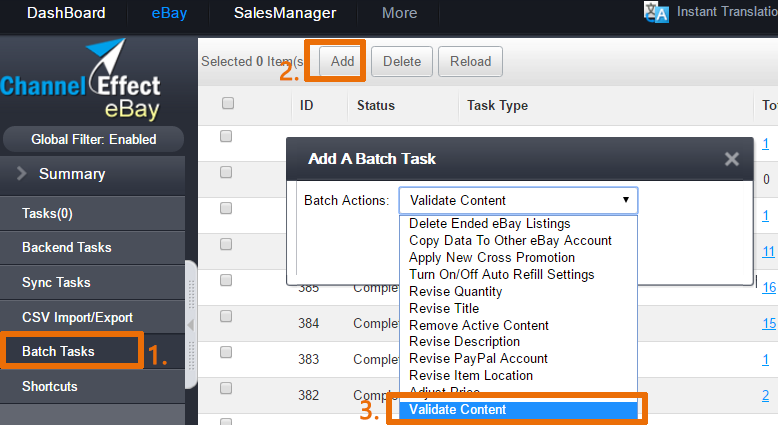The width and height of the screenshot is (778, 425).
Task: Select Revise Item Location option
Action: pyautogui.click(x=518, y=375)
